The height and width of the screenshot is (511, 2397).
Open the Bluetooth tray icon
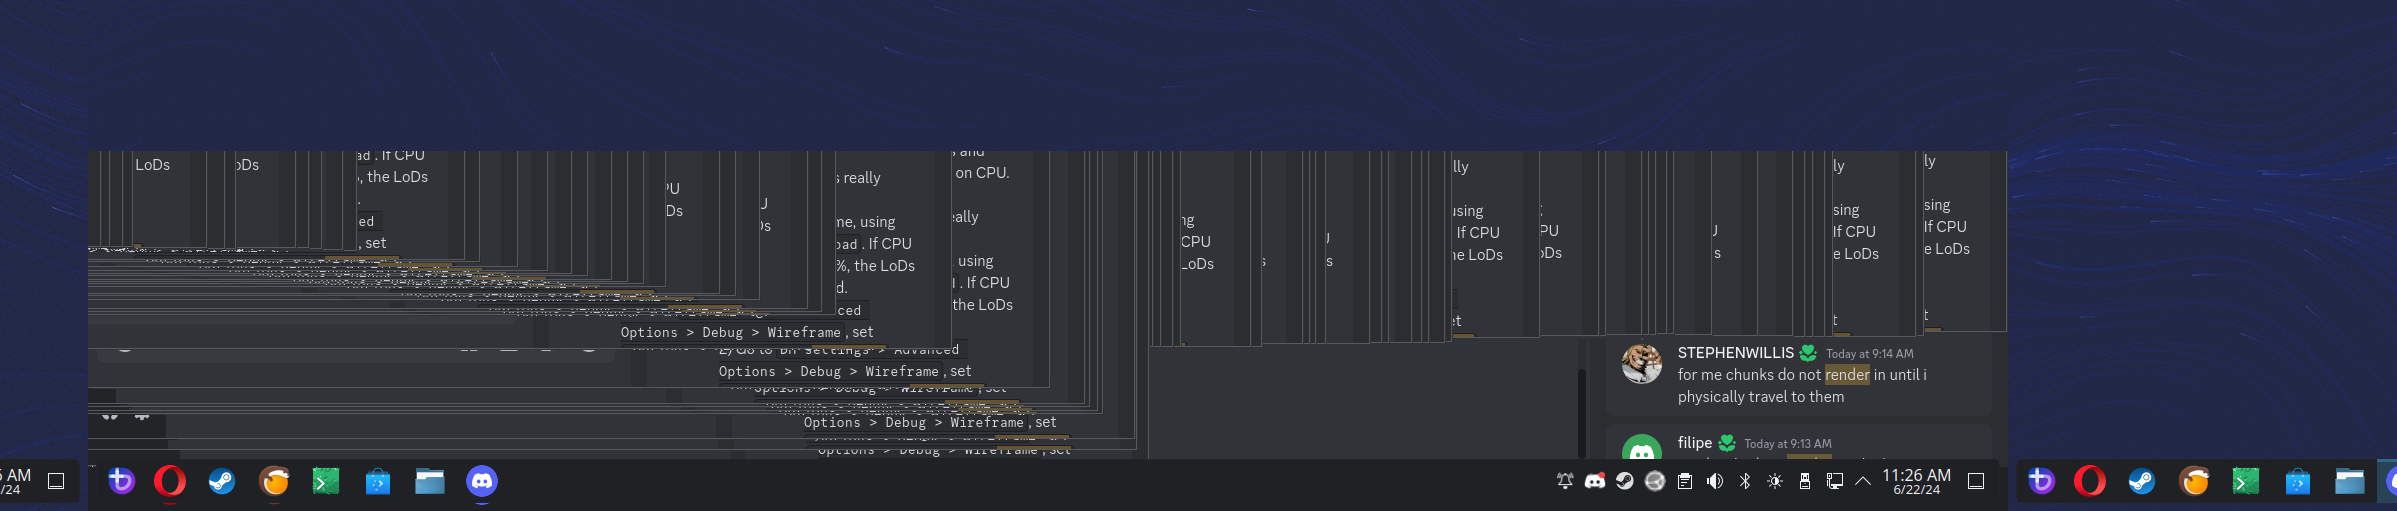pos(1745,481)
